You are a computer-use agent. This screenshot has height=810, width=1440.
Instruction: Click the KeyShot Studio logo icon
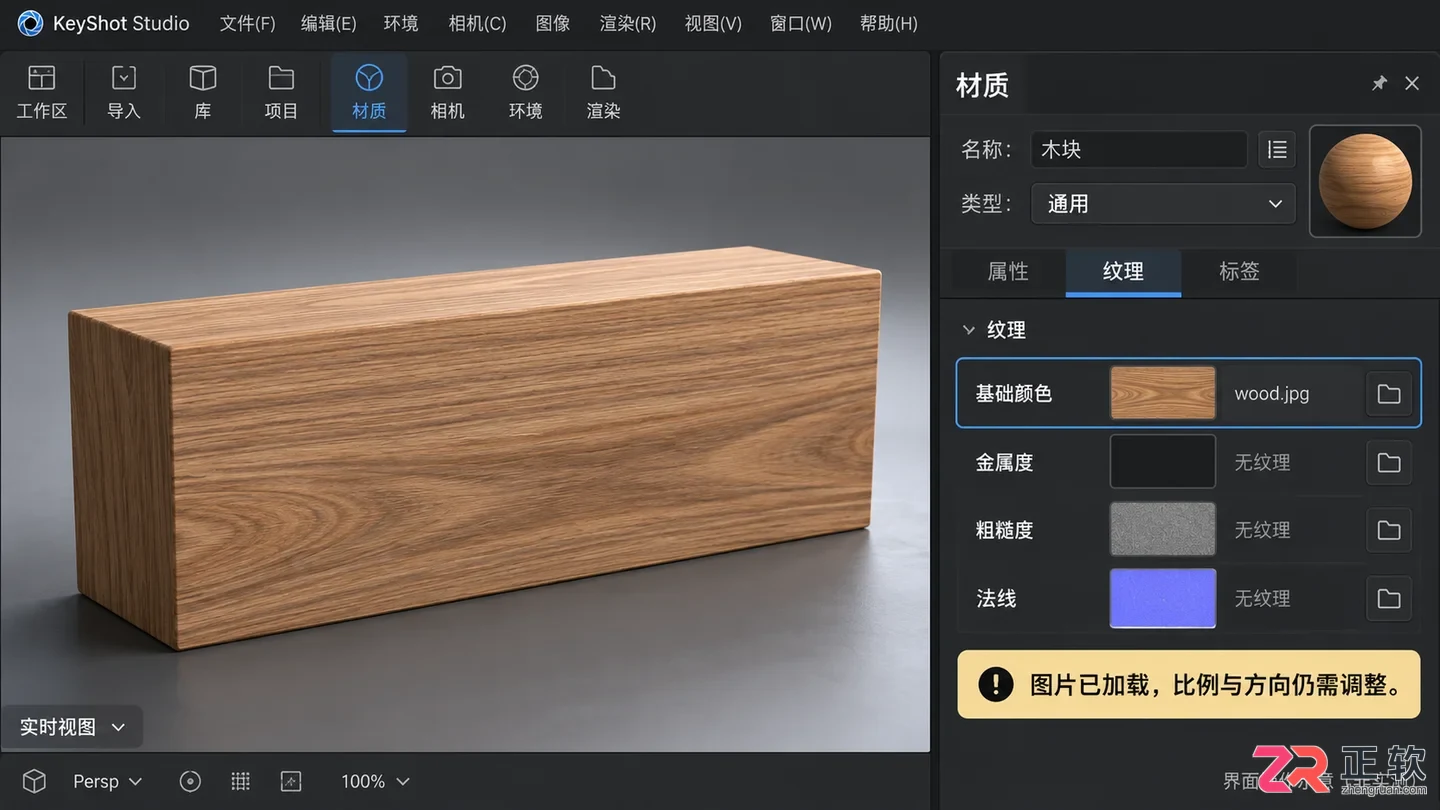pyautogui.click(x=30, y=23)
